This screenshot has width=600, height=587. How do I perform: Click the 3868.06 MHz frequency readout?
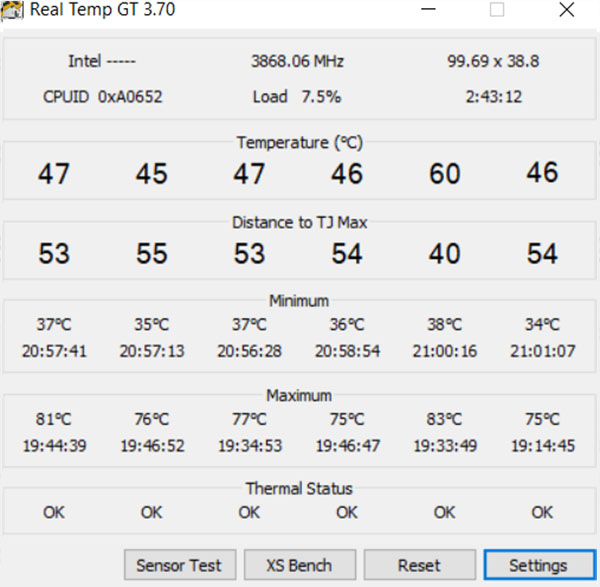tap(297, 61)
